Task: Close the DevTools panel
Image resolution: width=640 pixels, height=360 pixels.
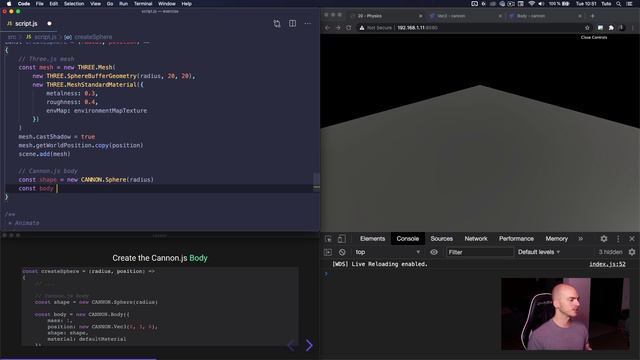Action: tap(632, 239)
